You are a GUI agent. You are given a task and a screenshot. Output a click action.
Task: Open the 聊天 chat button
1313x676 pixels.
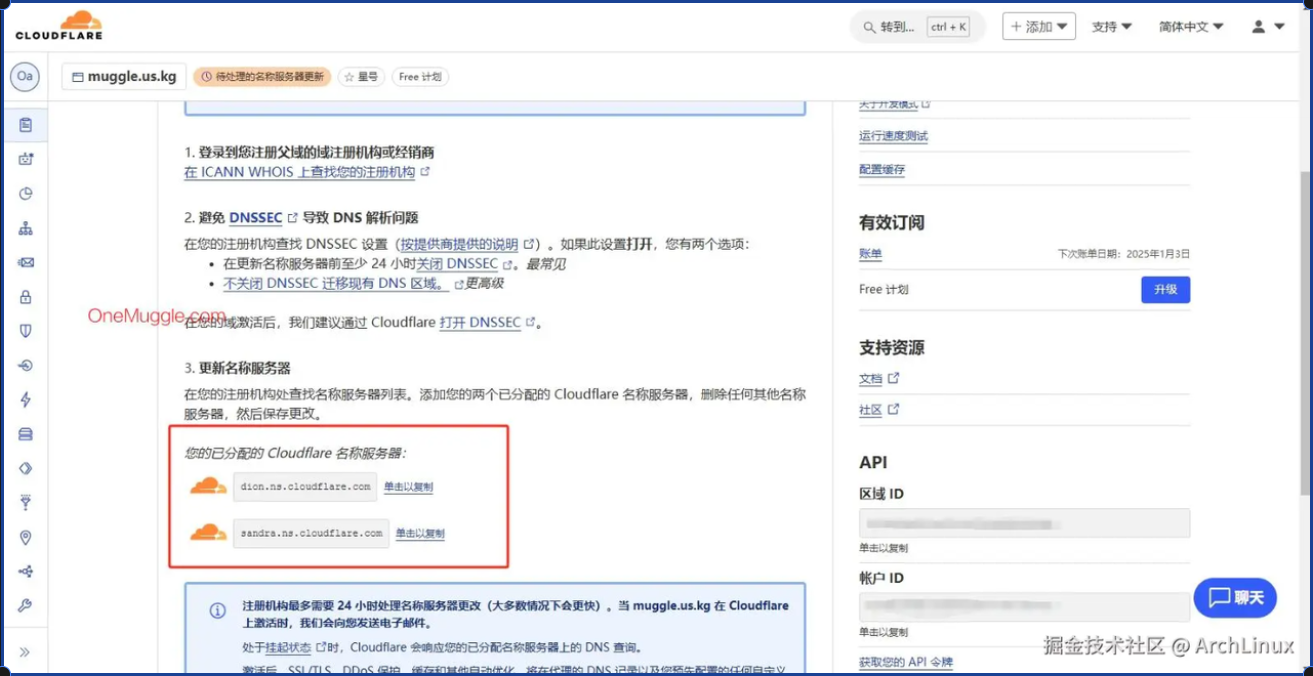coord(1235,598)
